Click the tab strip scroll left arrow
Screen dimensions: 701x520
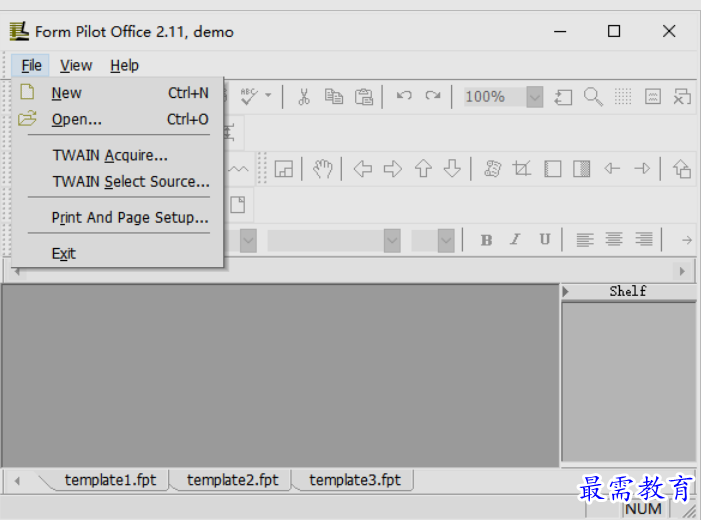[17, 481]
